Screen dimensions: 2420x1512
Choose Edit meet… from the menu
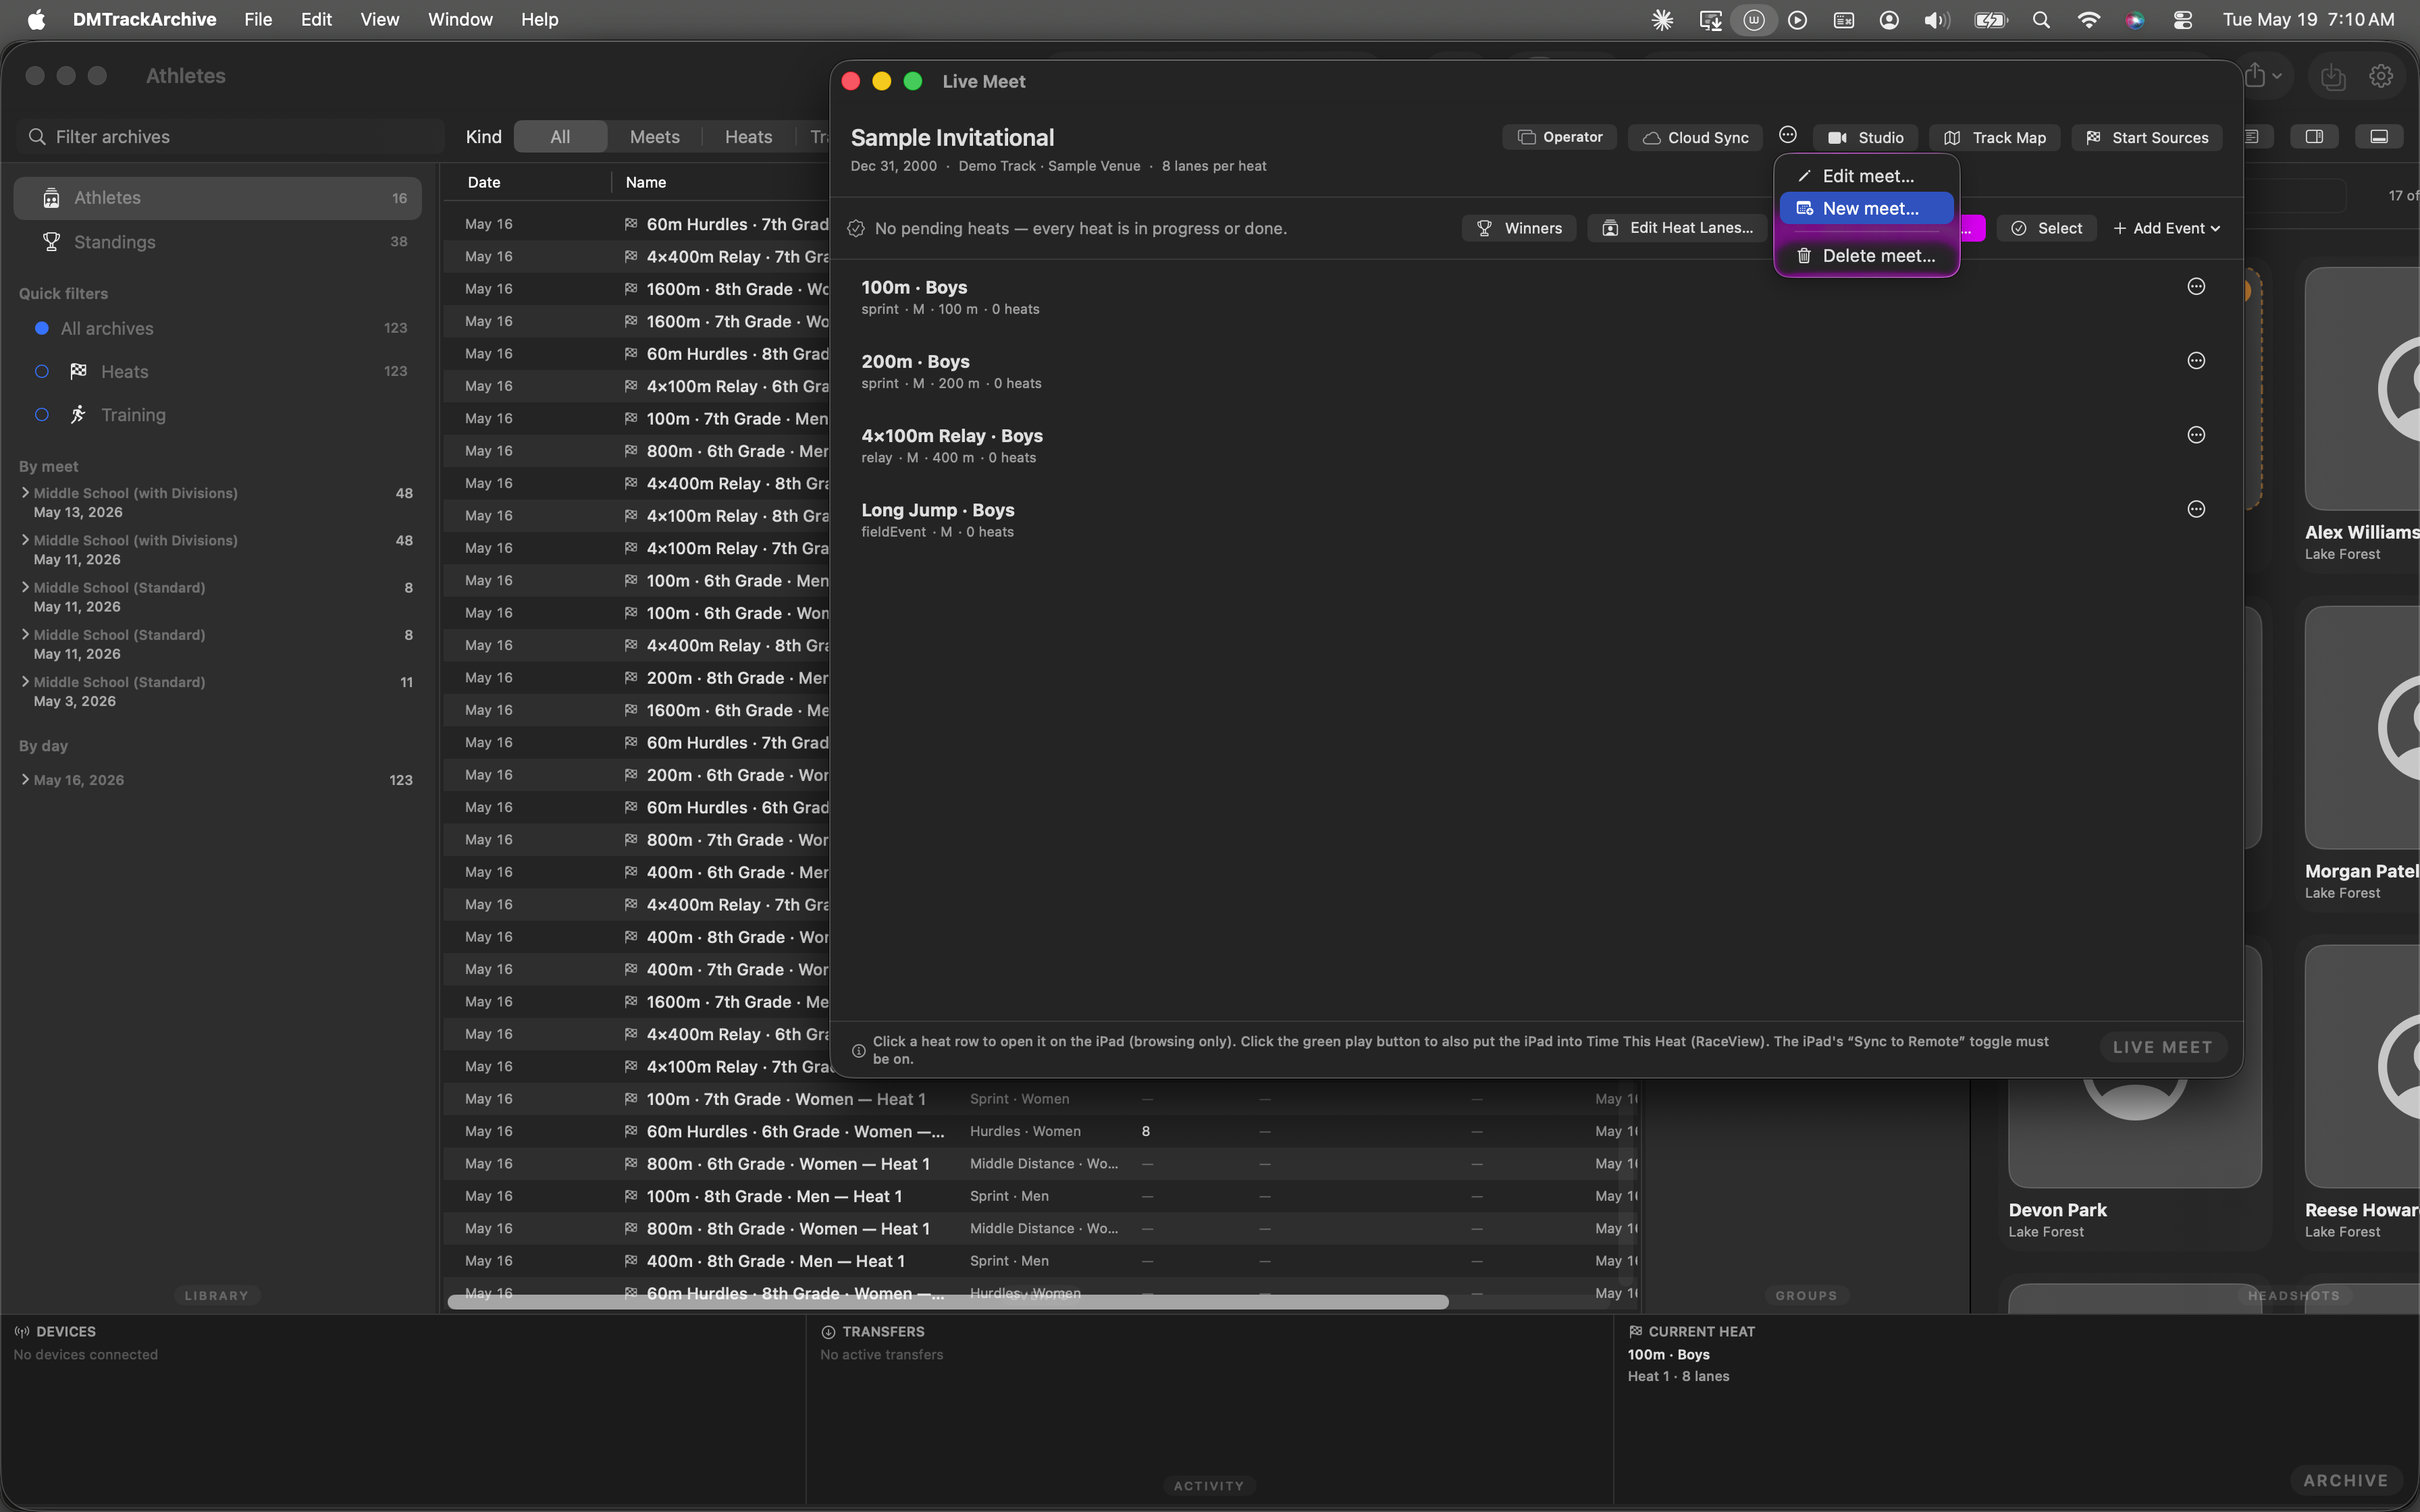pos(1866,176)
